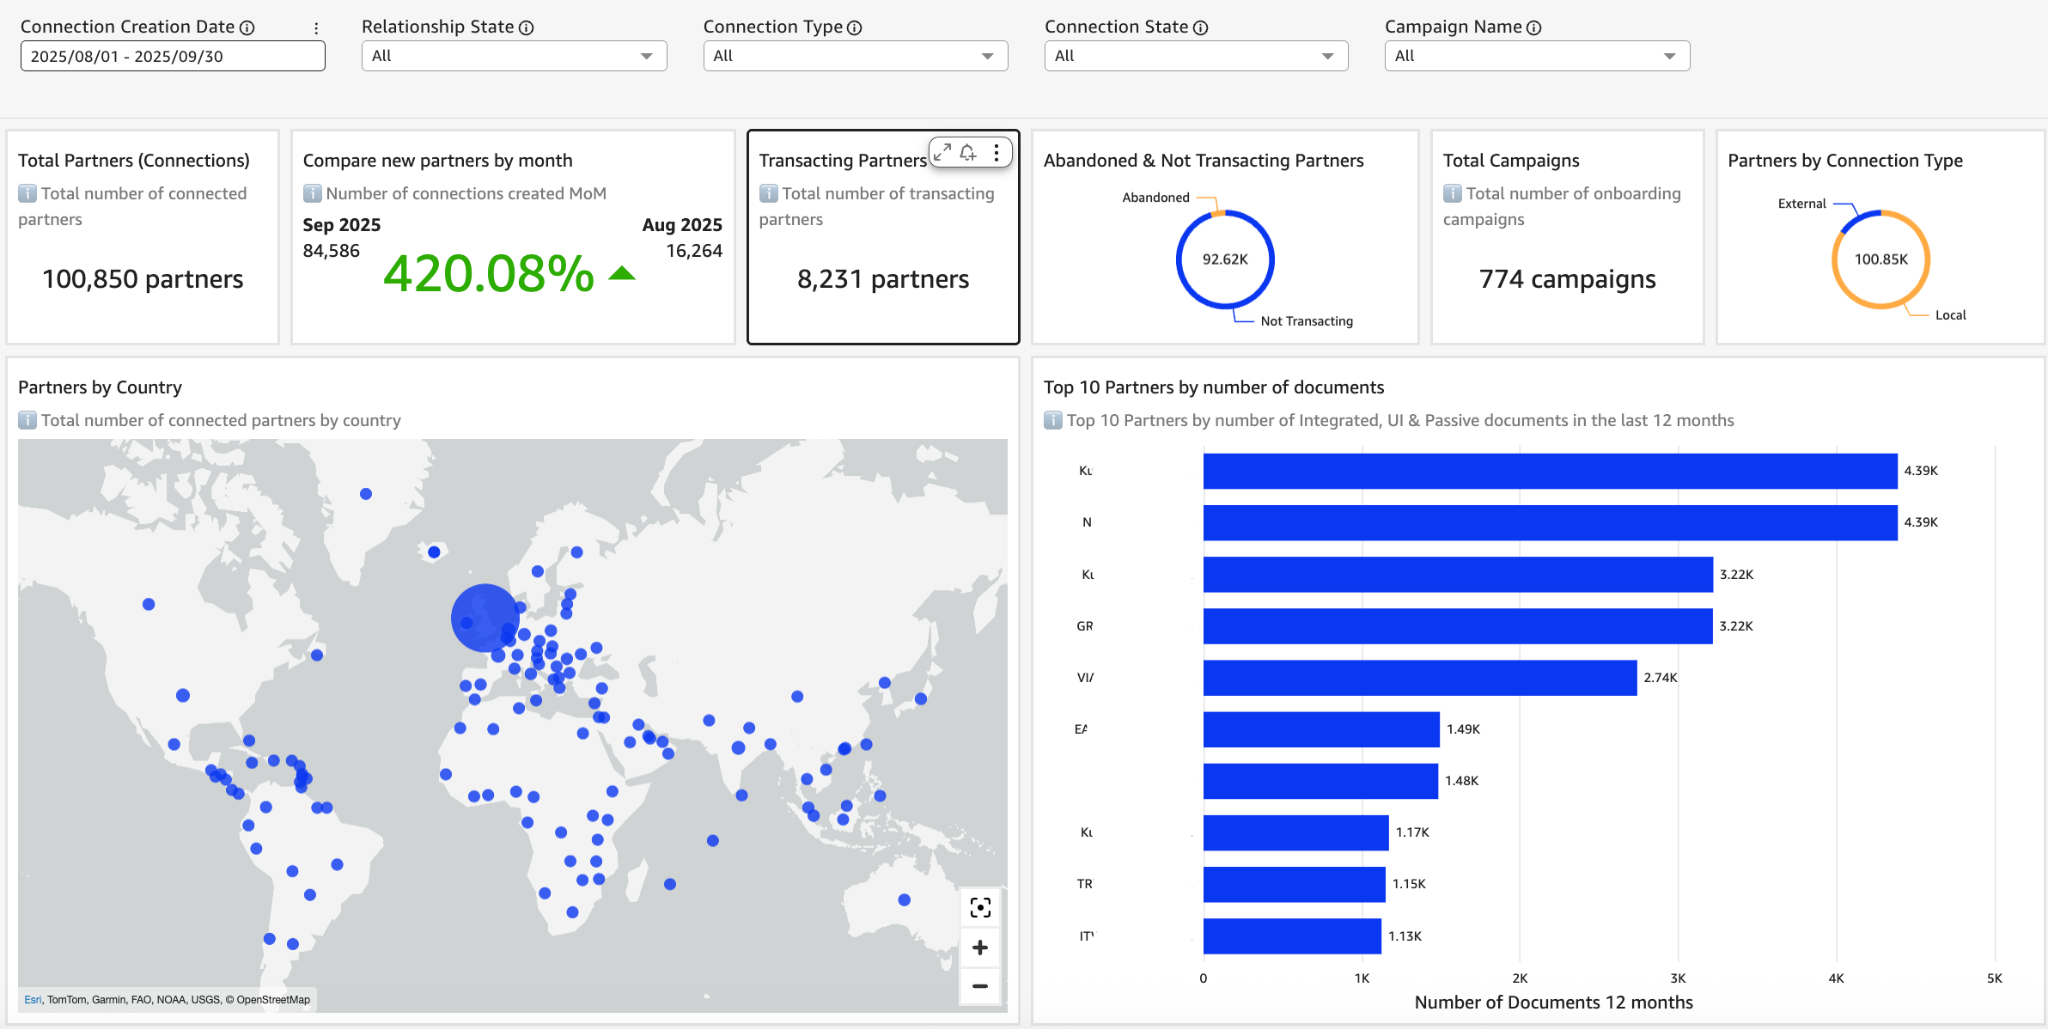The height and width of the screenshot is (1029, 2048).
Task: Click the map zoom out minus button
Action: point(980,986)
